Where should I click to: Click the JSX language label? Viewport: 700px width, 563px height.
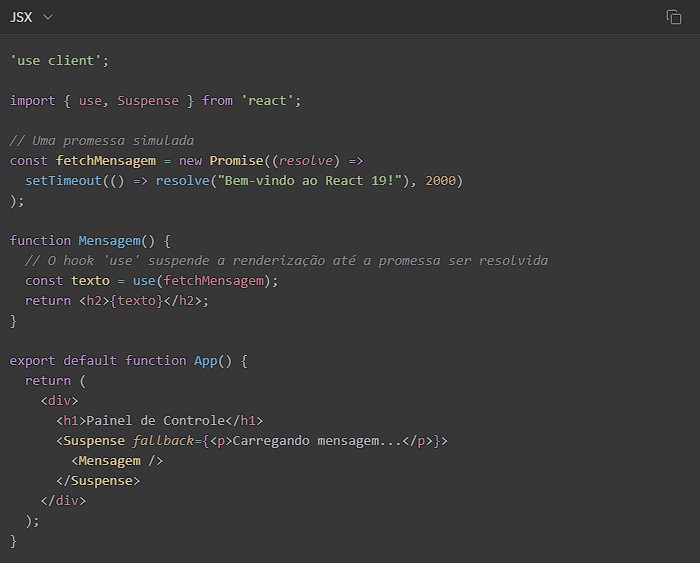[x=21, y=17]
